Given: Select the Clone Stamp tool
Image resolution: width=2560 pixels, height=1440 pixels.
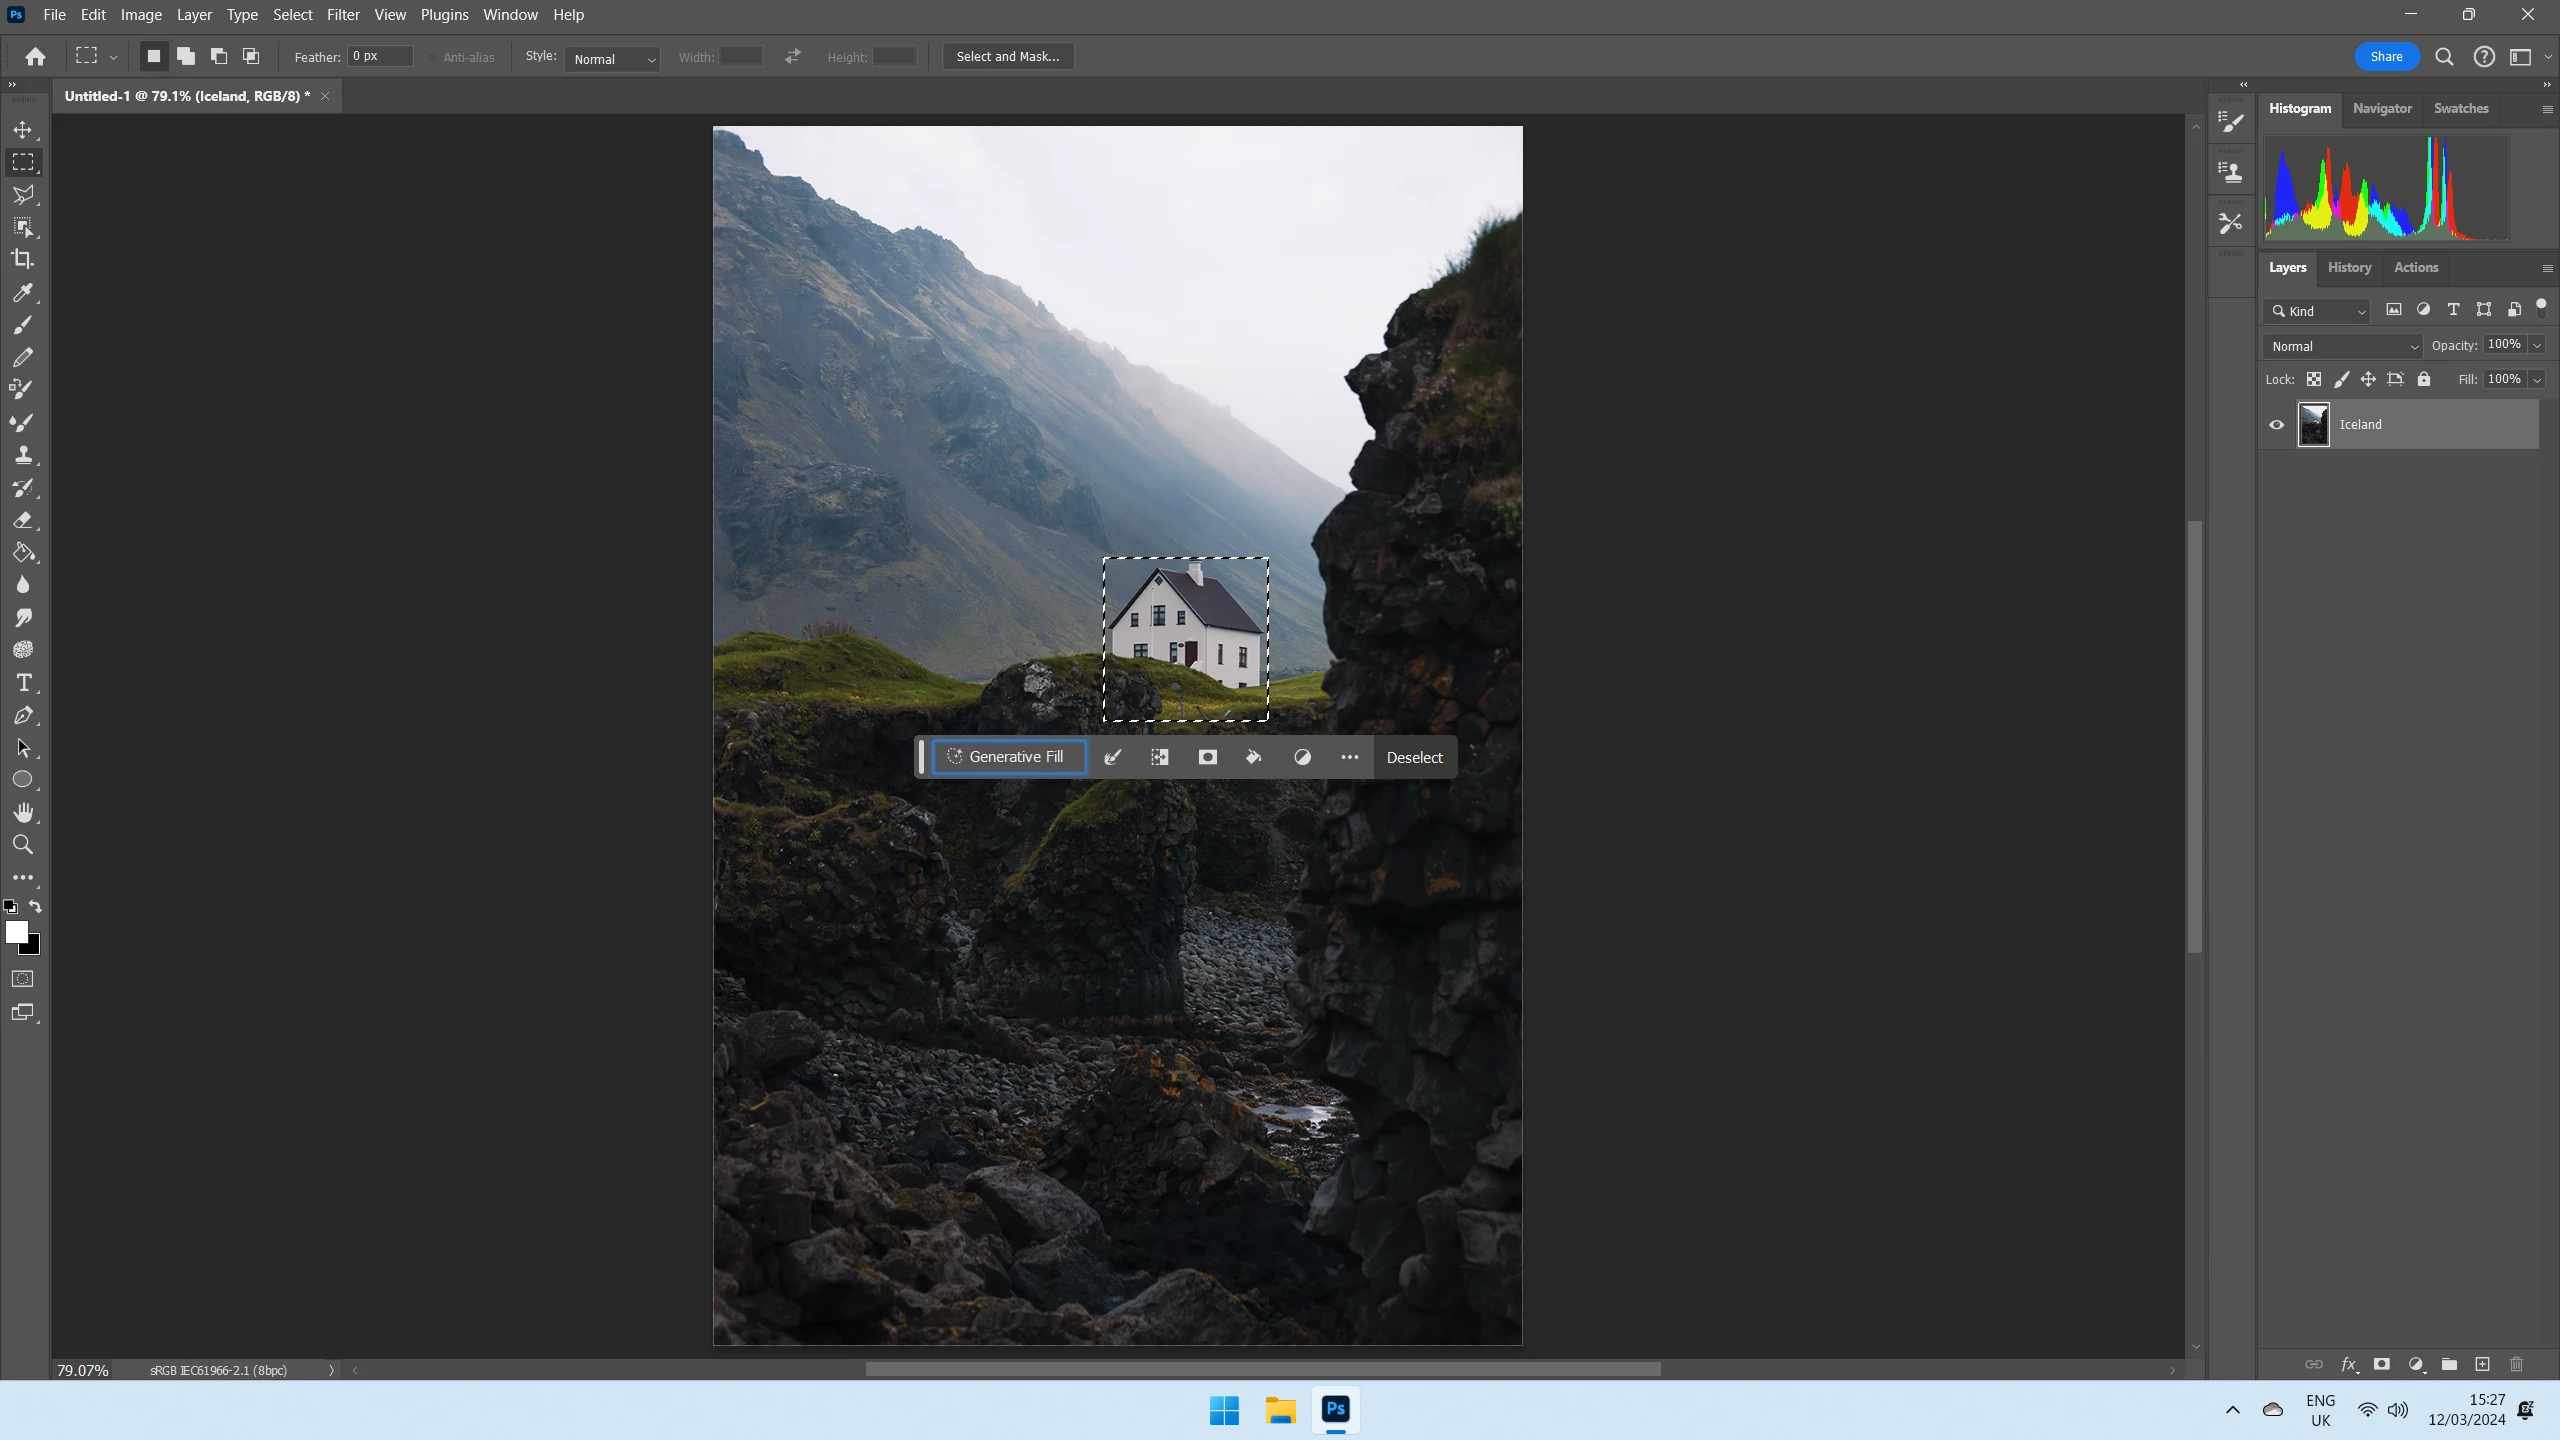Looking at the screenshot, I should (x=22, y=455).
